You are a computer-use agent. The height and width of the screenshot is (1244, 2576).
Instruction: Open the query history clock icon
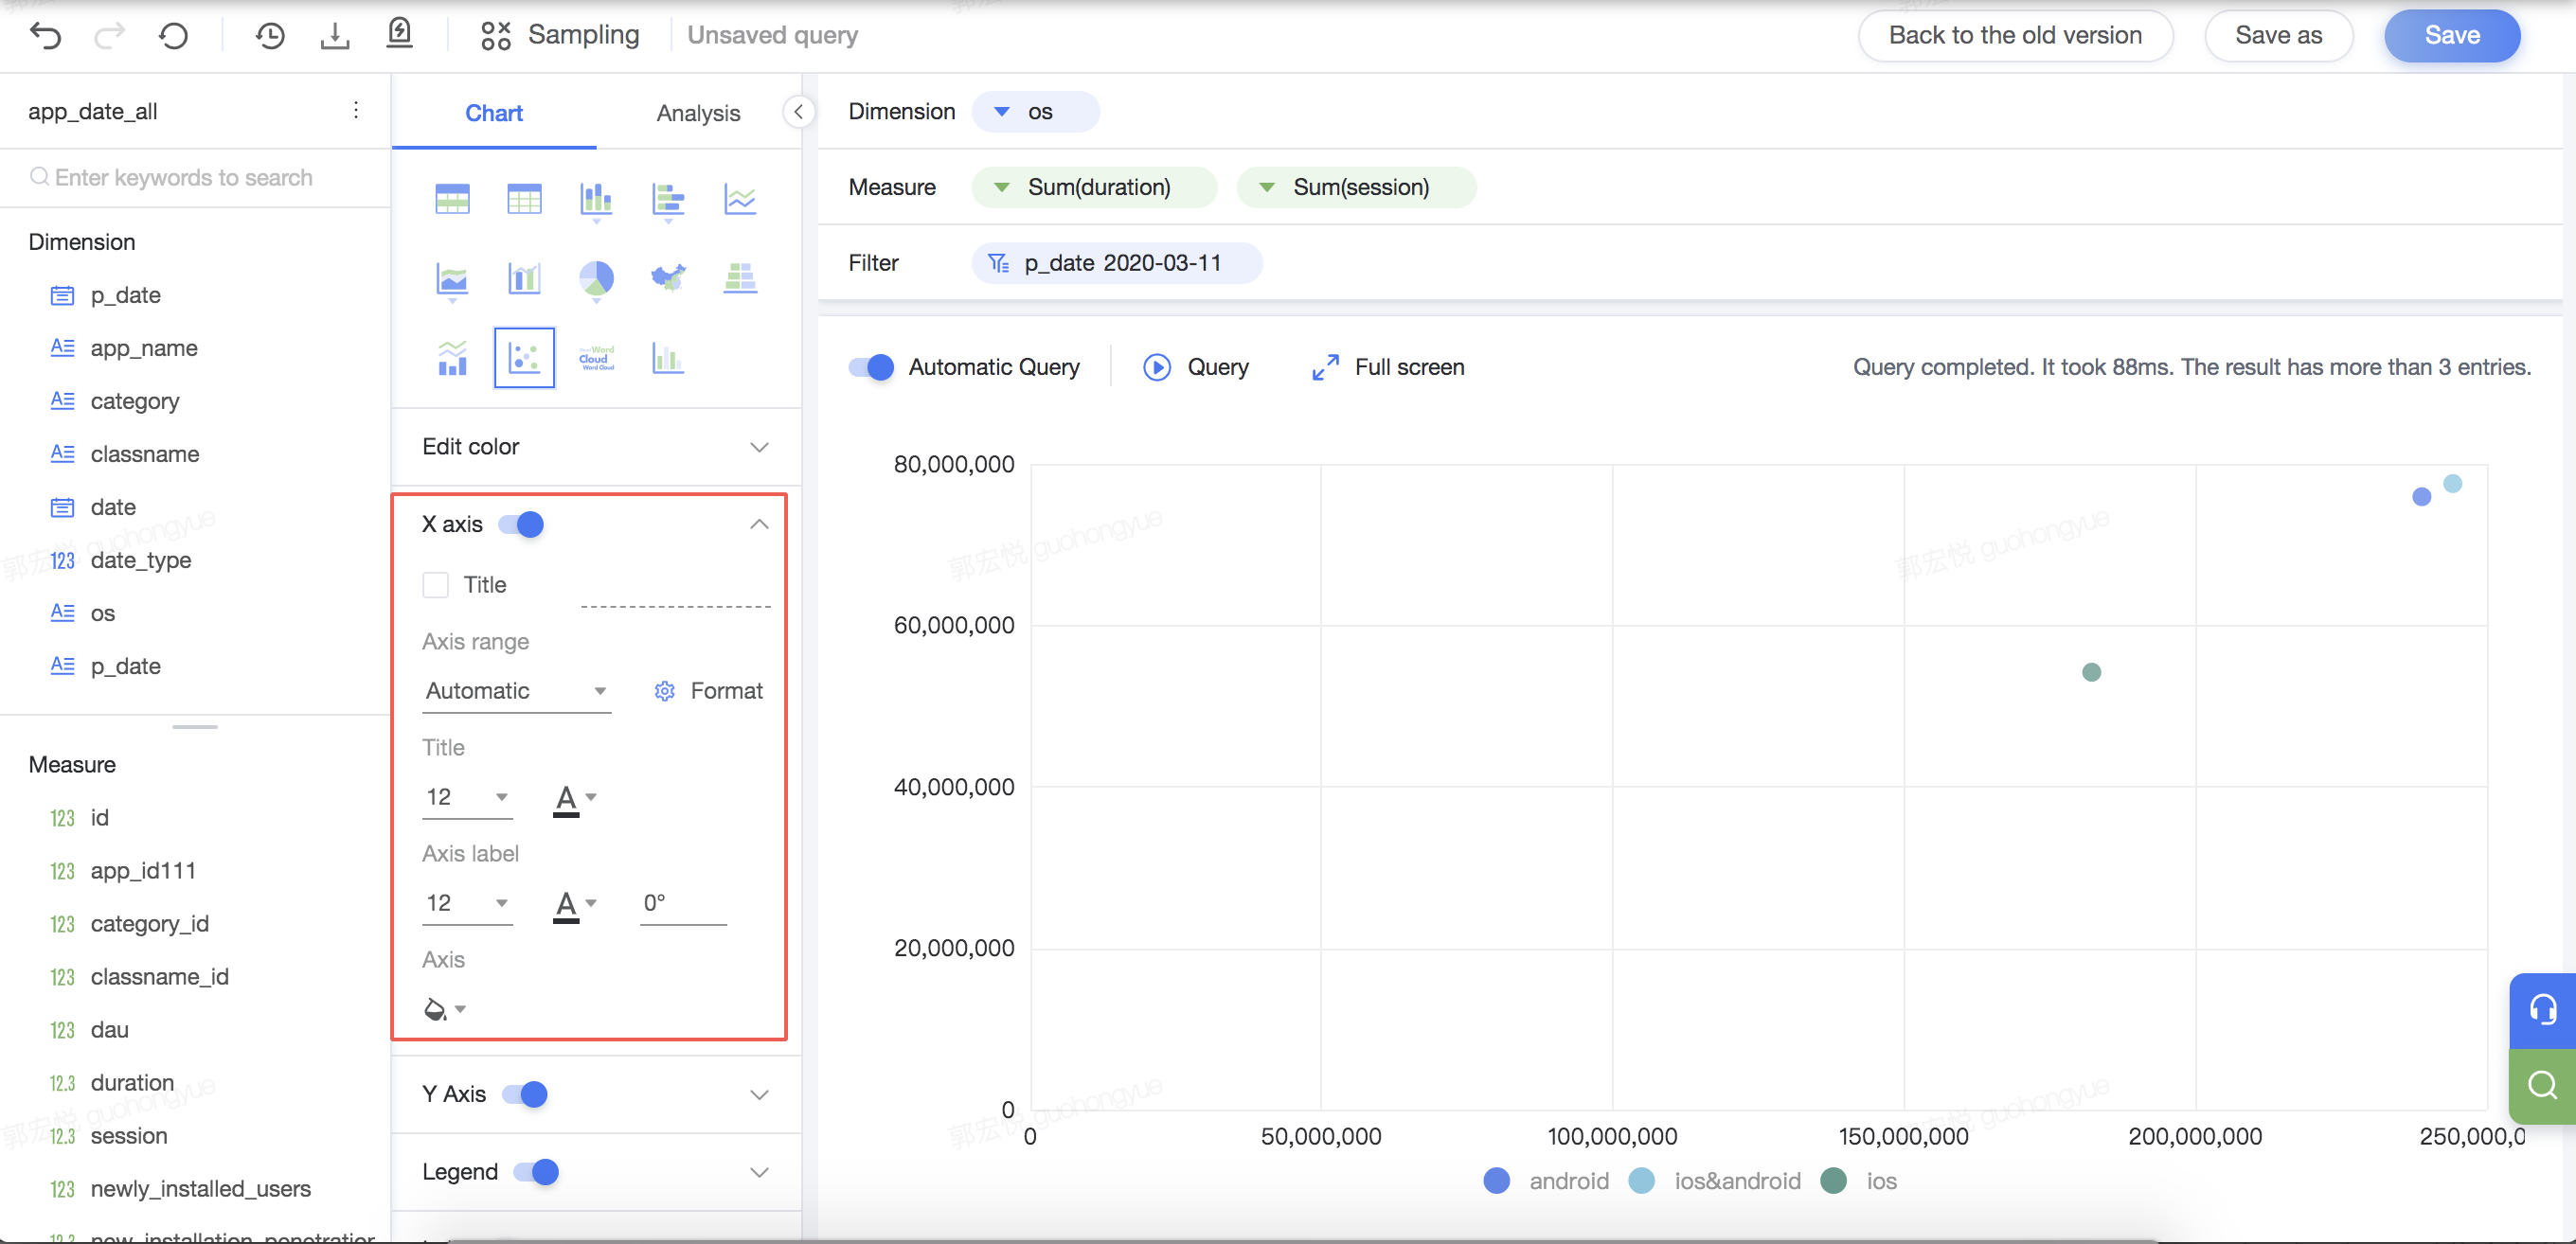pyautogui.click(x=270, y=36)
